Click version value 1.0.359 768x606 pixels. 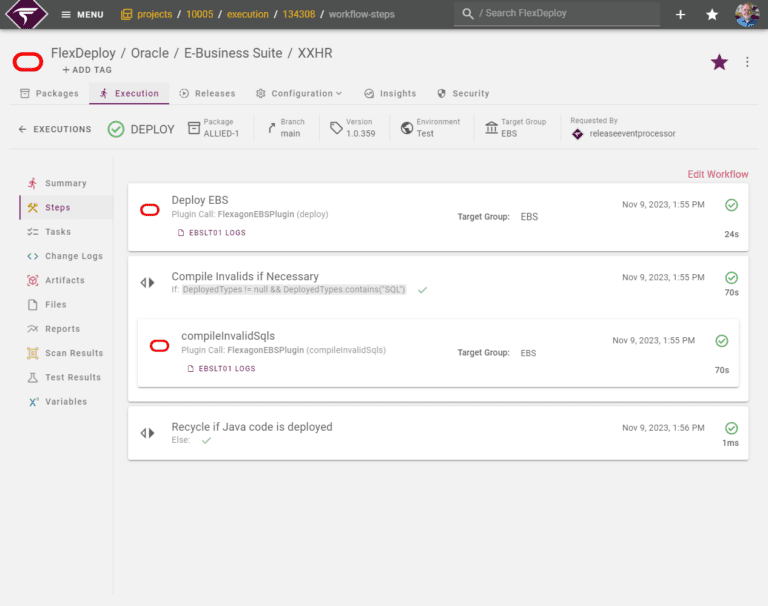360,134
